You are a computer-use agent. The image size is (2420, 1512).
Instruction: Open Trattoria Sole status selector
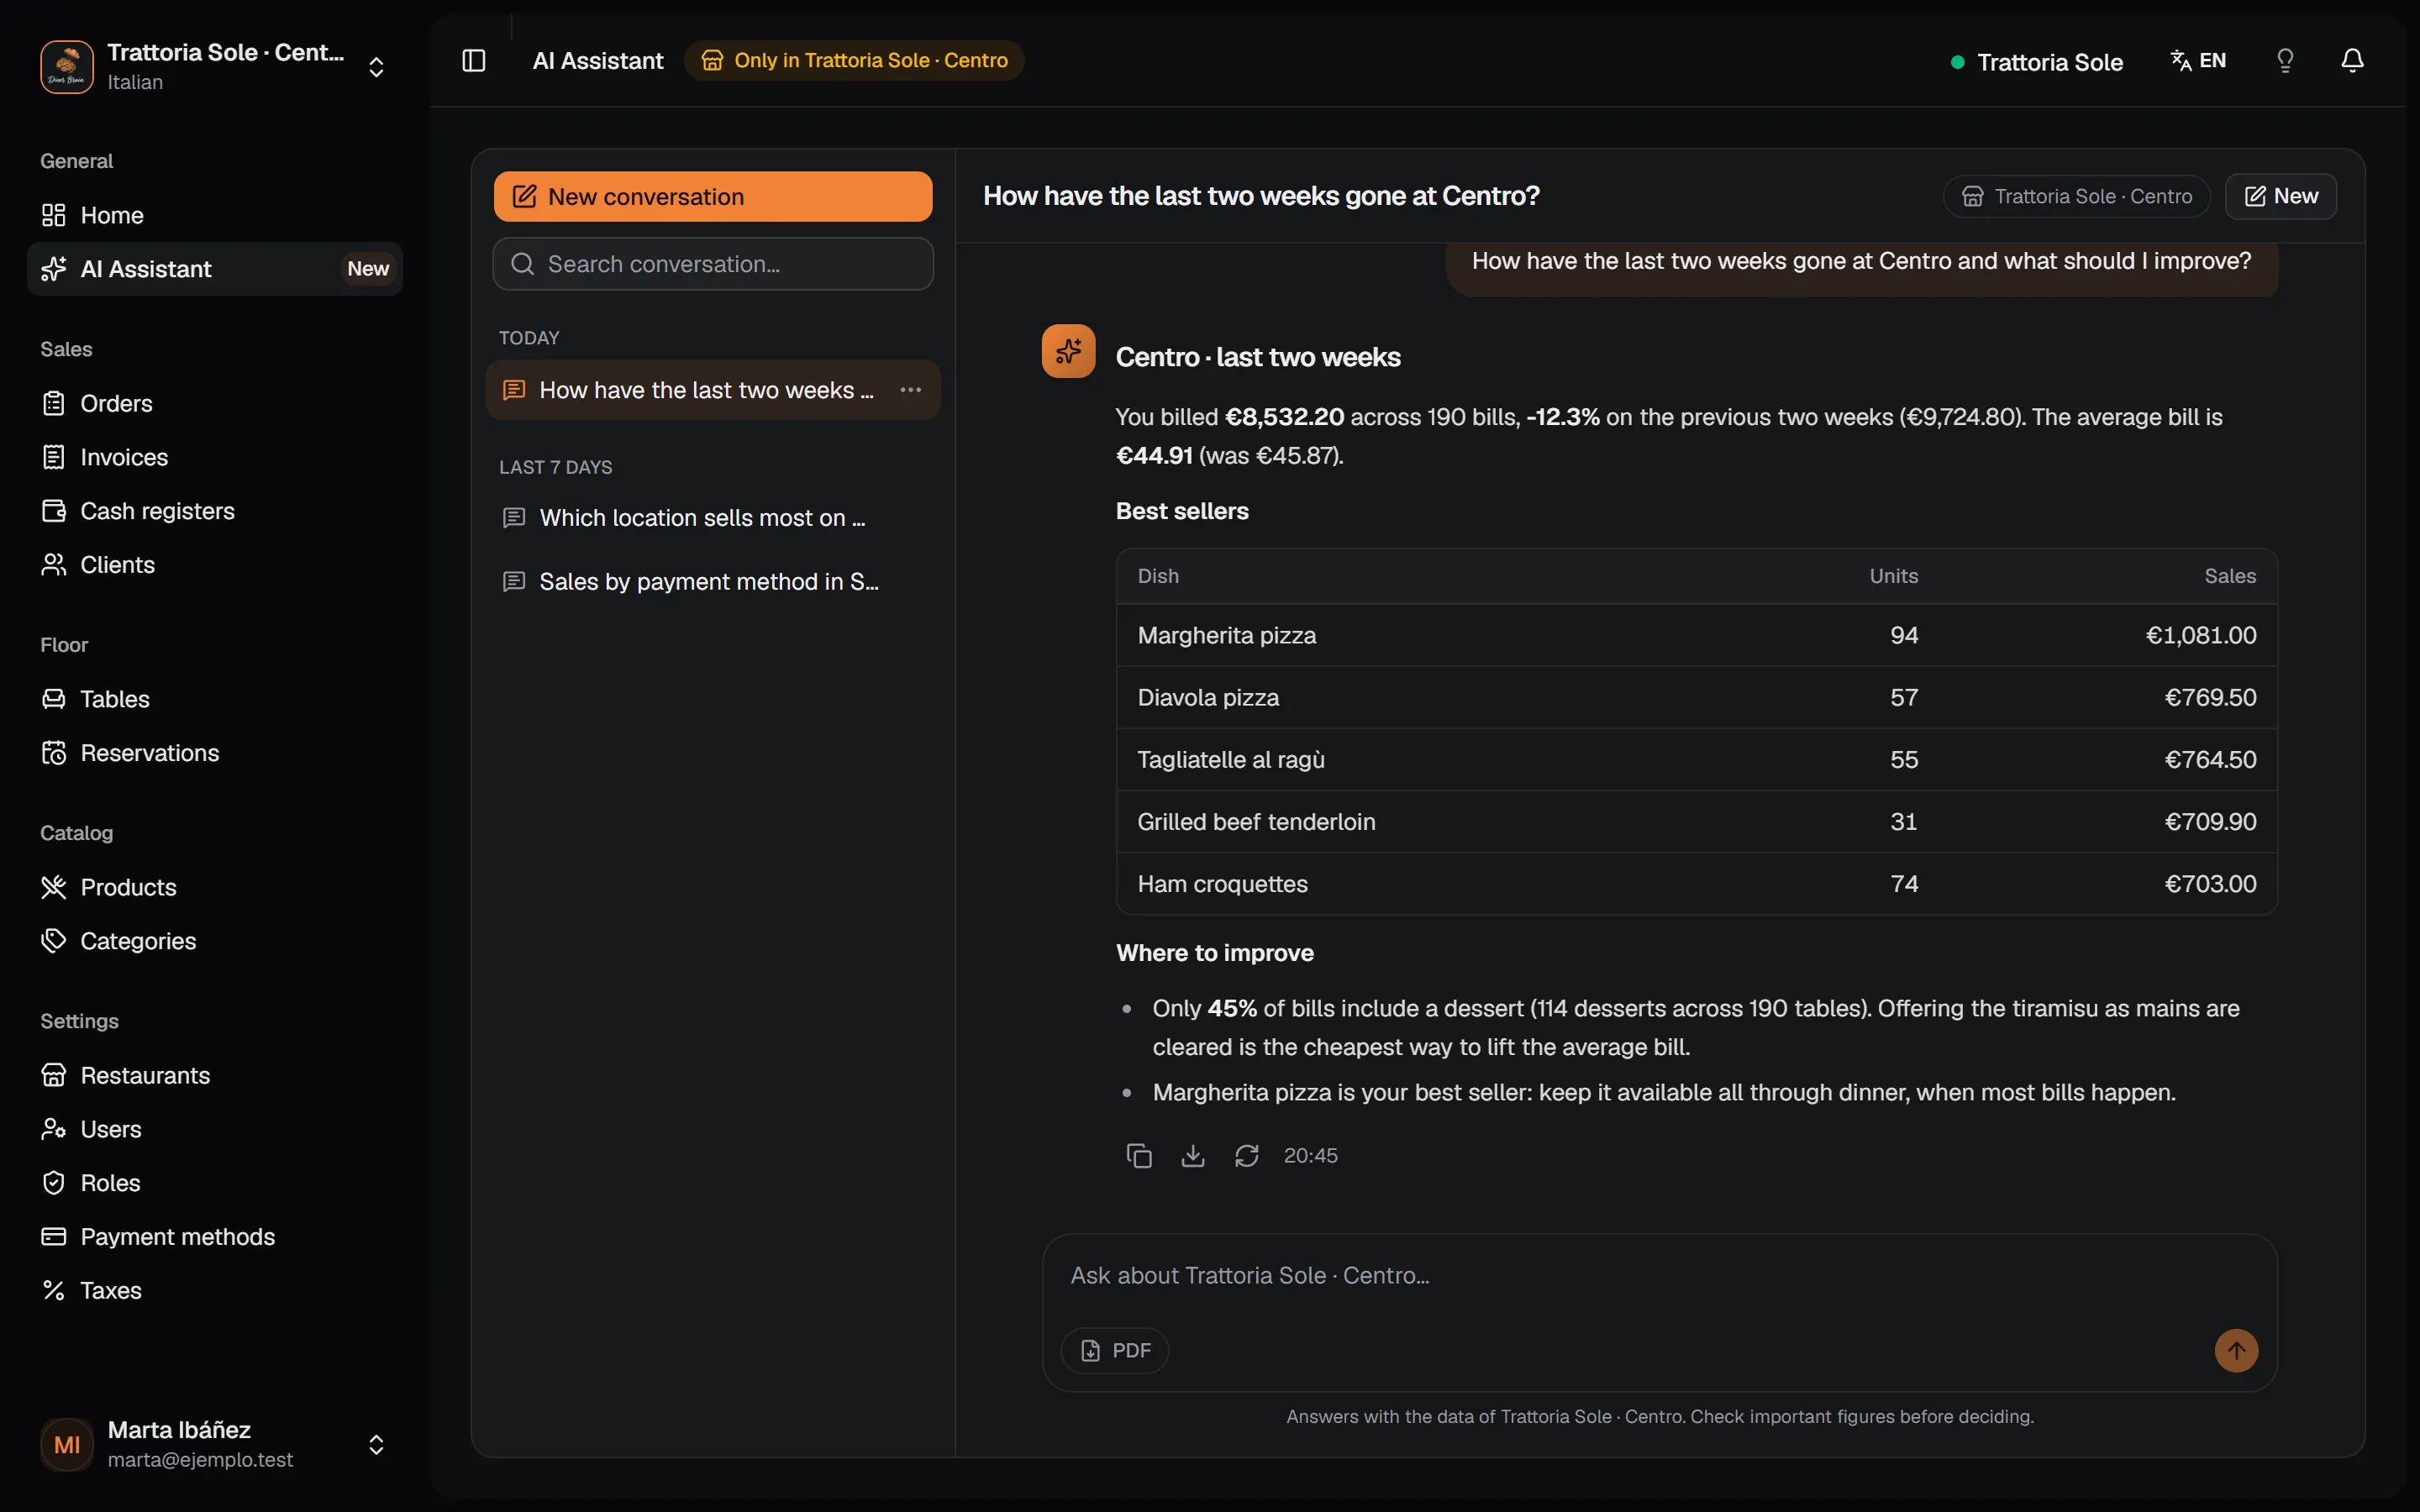[2037, 62]
